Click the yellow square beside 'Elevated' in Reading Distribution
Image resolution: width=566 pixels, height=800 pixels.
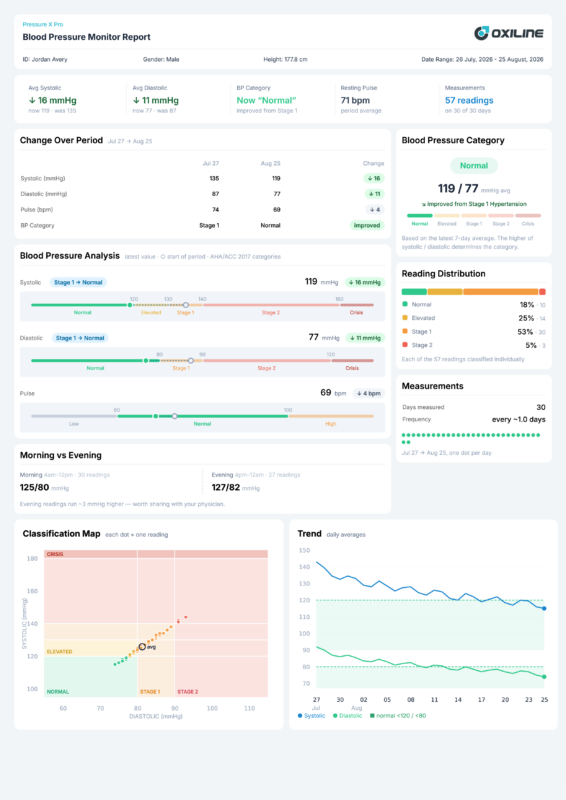tap(405, 318)
